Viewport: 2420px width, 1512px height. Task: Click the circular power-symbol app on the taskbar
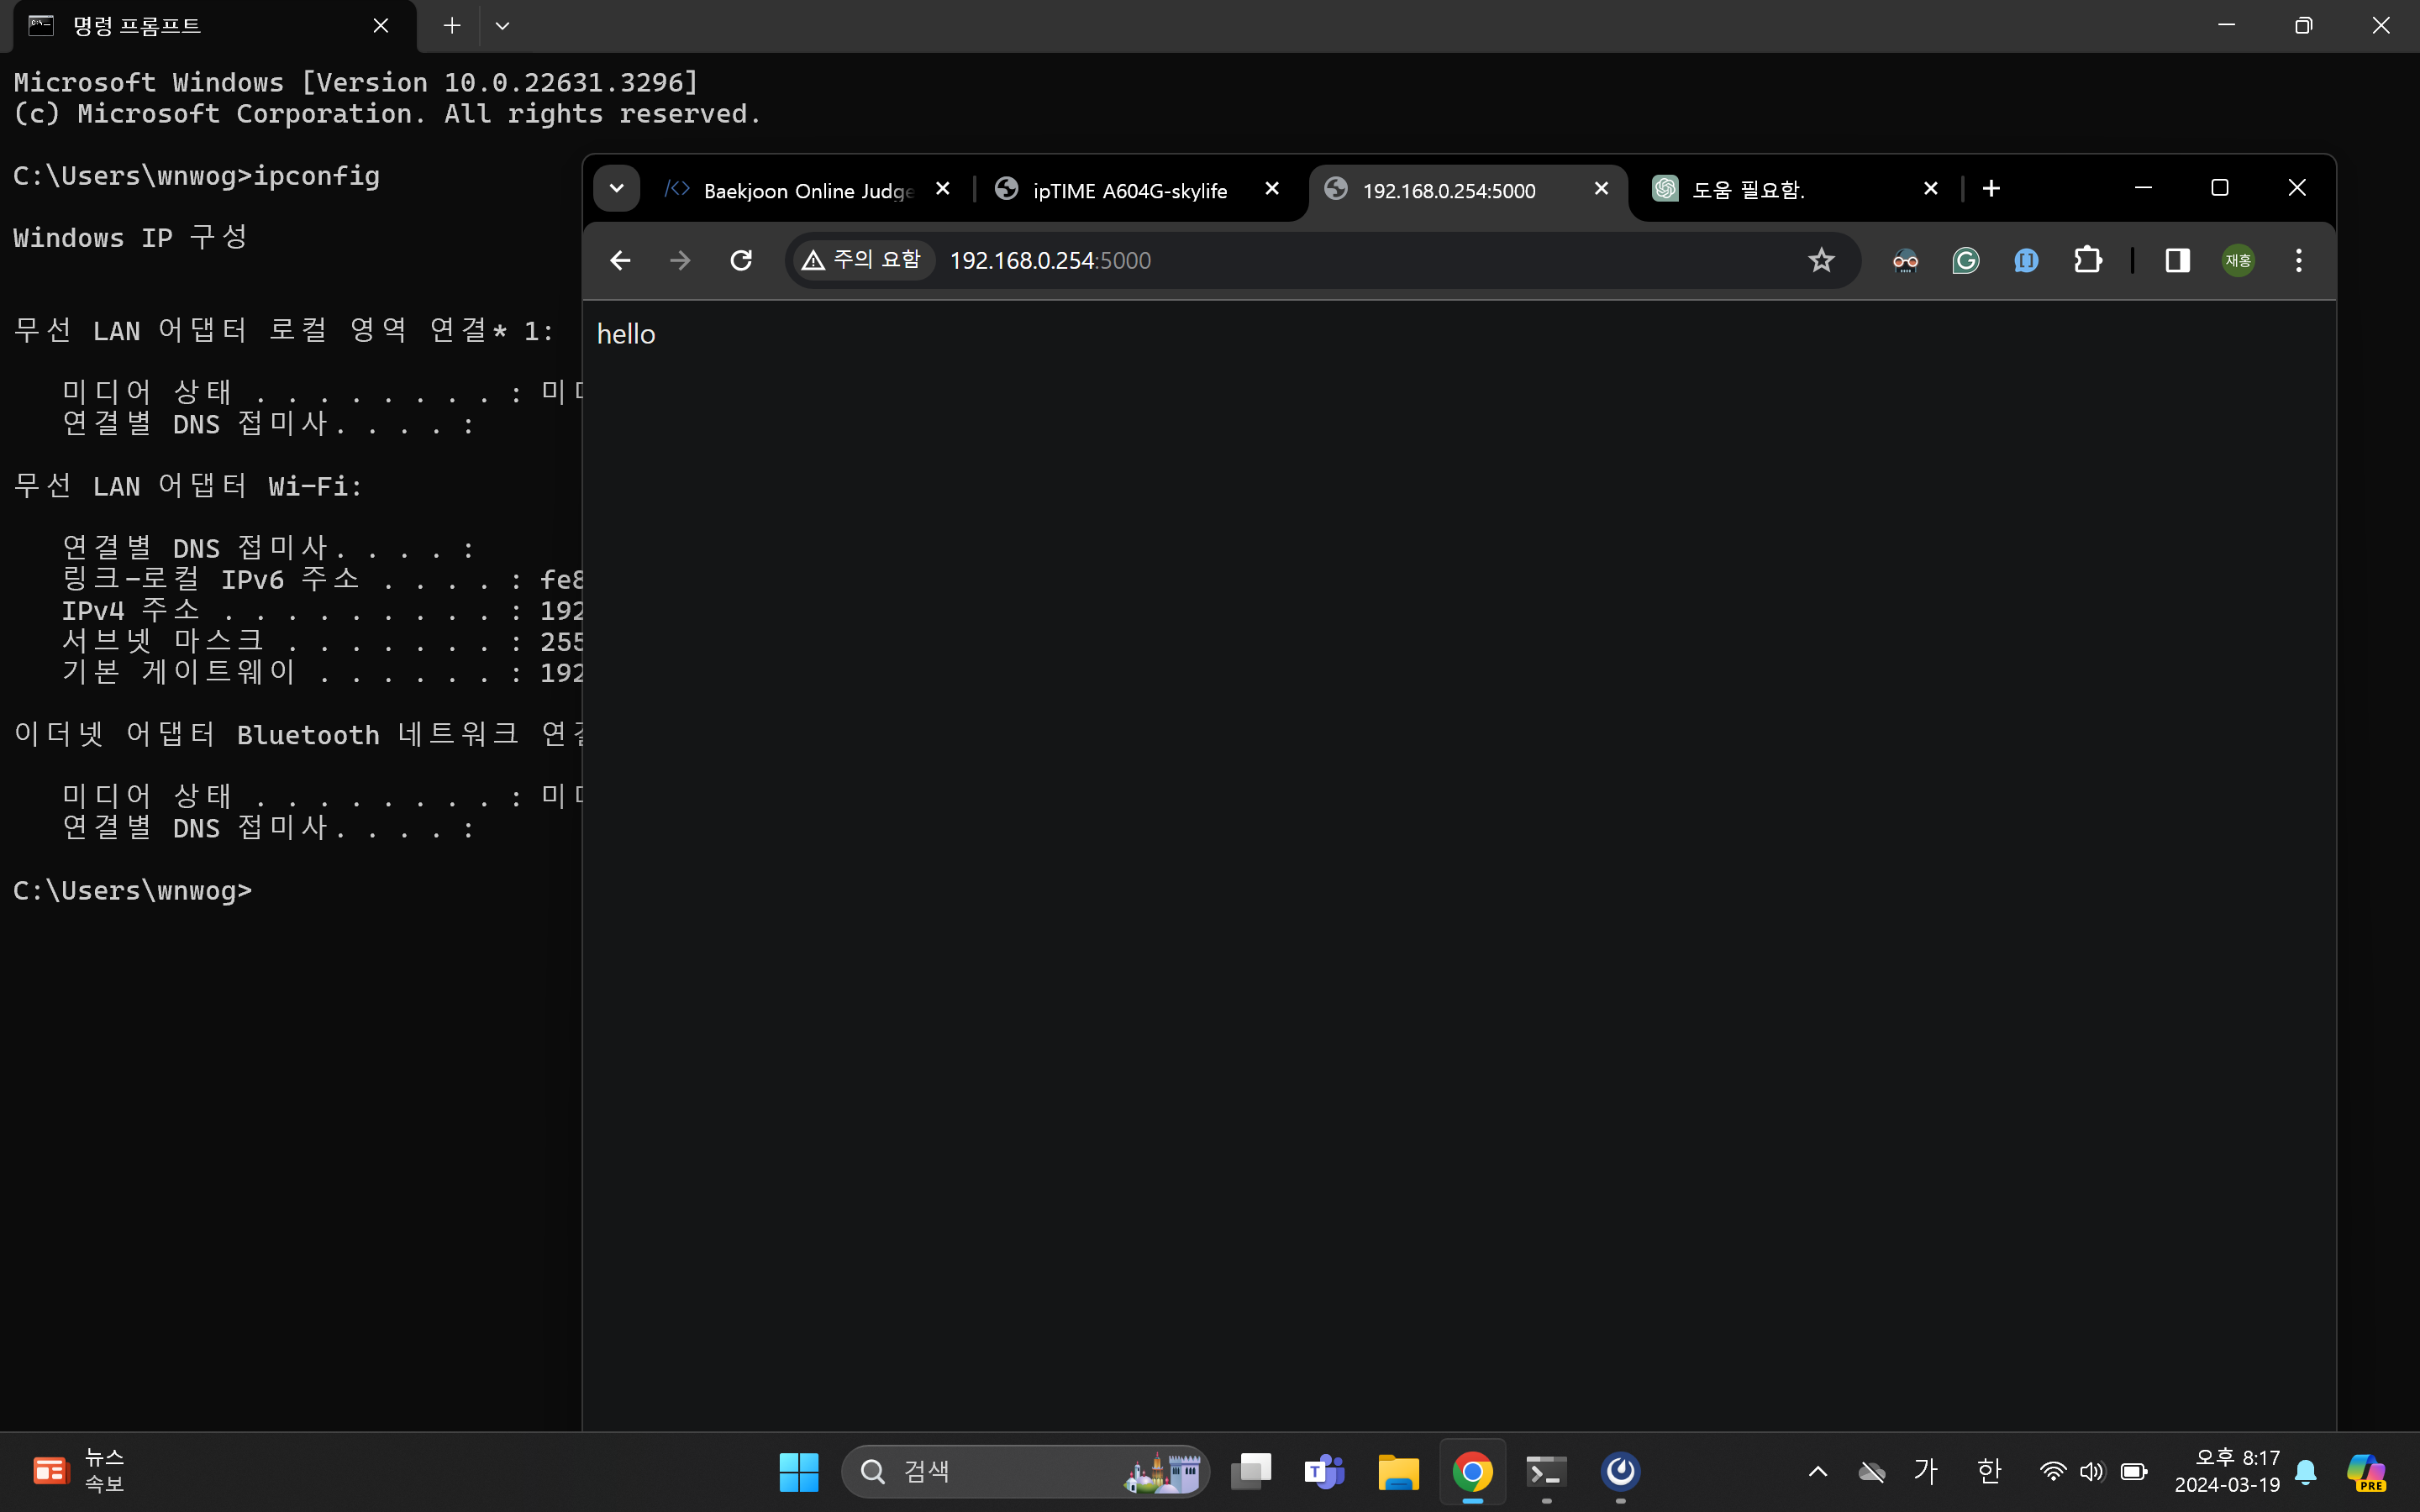pyautogui.click(x=1620, y=1472)
